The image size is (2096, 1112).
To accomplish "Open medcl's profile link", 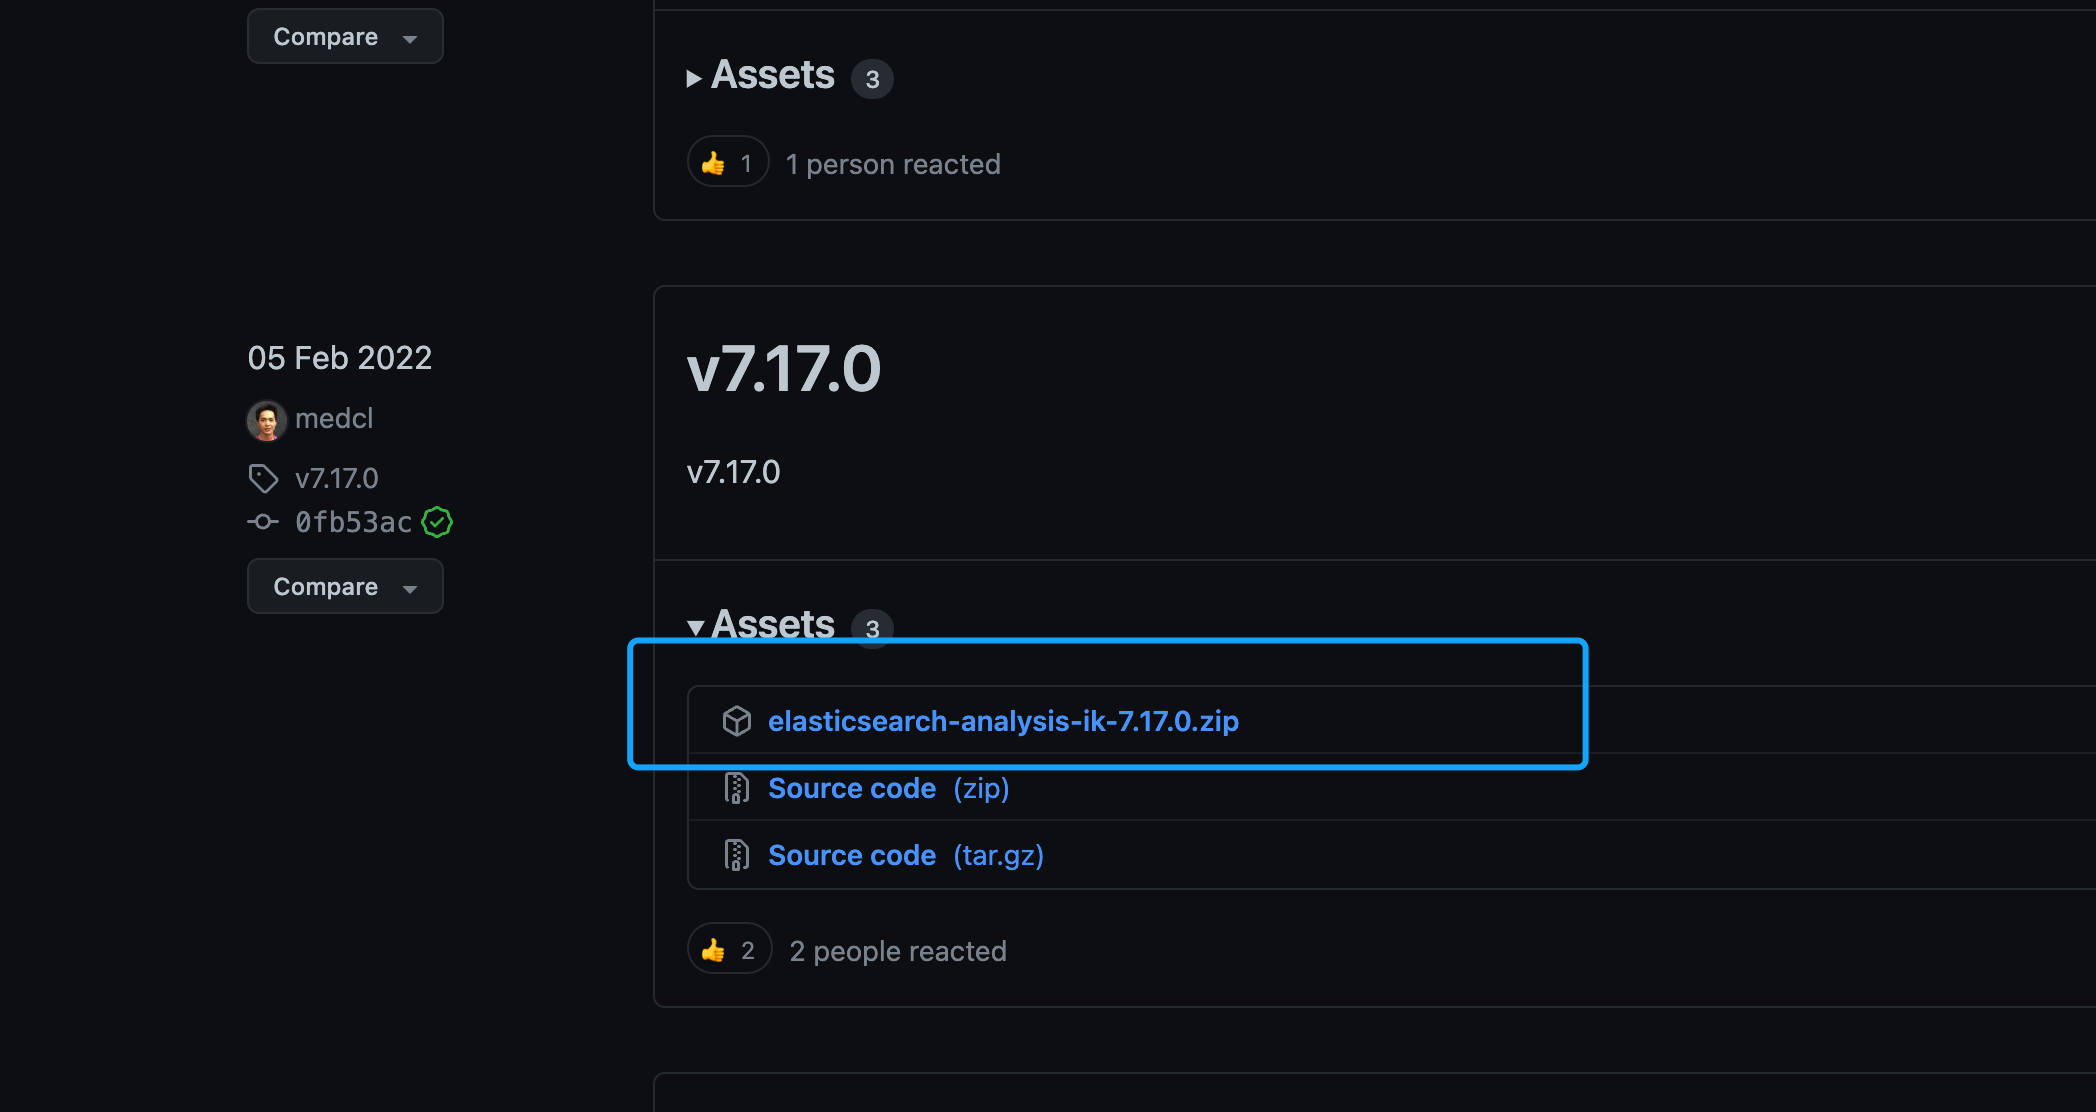I will (x=334, y=419).
